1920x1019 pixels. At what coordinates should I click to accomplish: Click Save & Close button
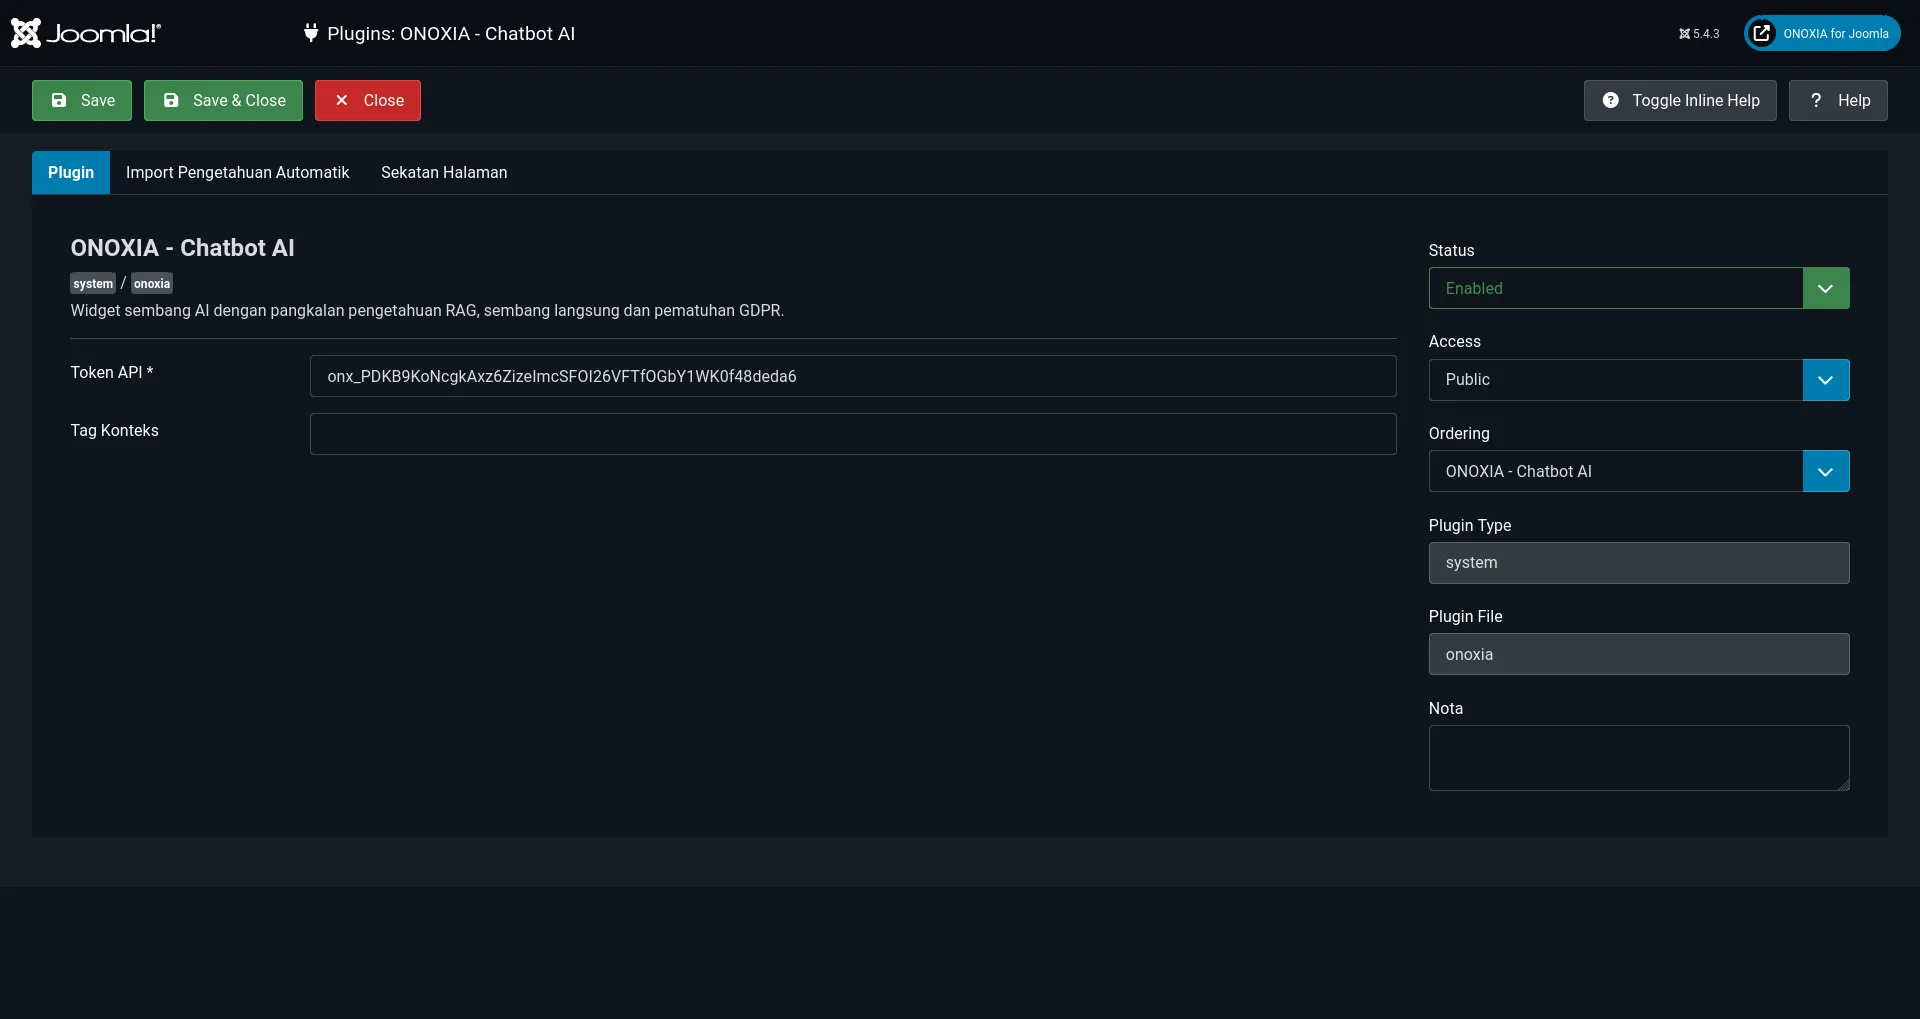(223, 100)
